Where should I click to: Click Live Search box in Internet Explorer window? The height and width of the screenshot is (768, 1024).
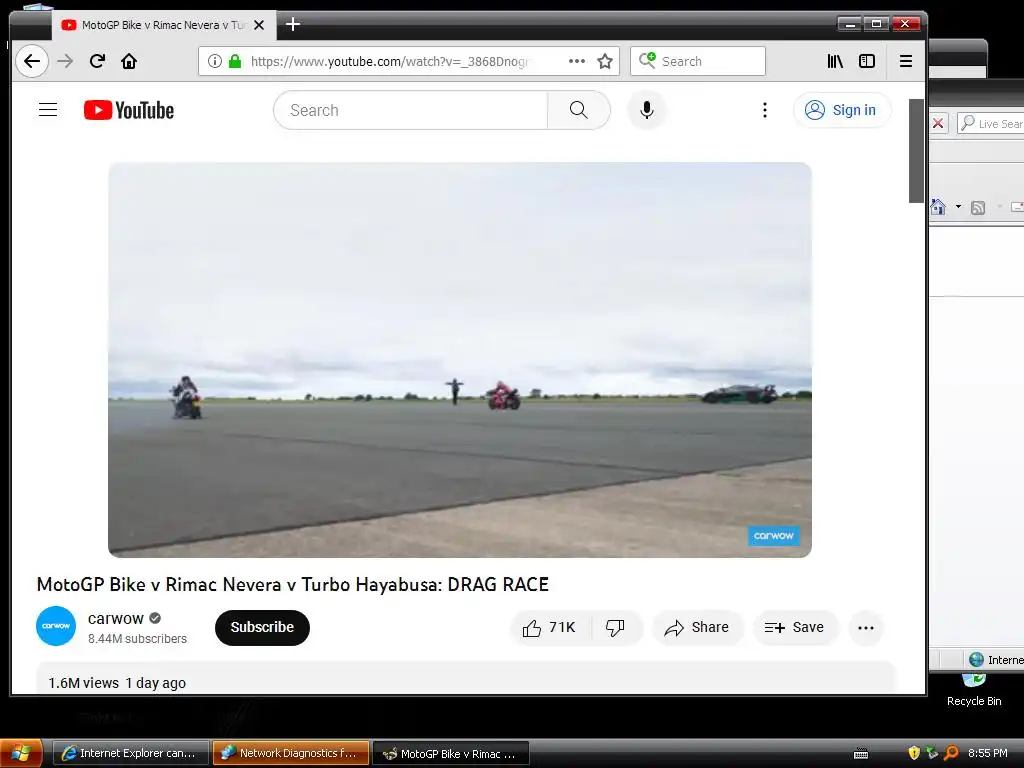pos(991,123)
